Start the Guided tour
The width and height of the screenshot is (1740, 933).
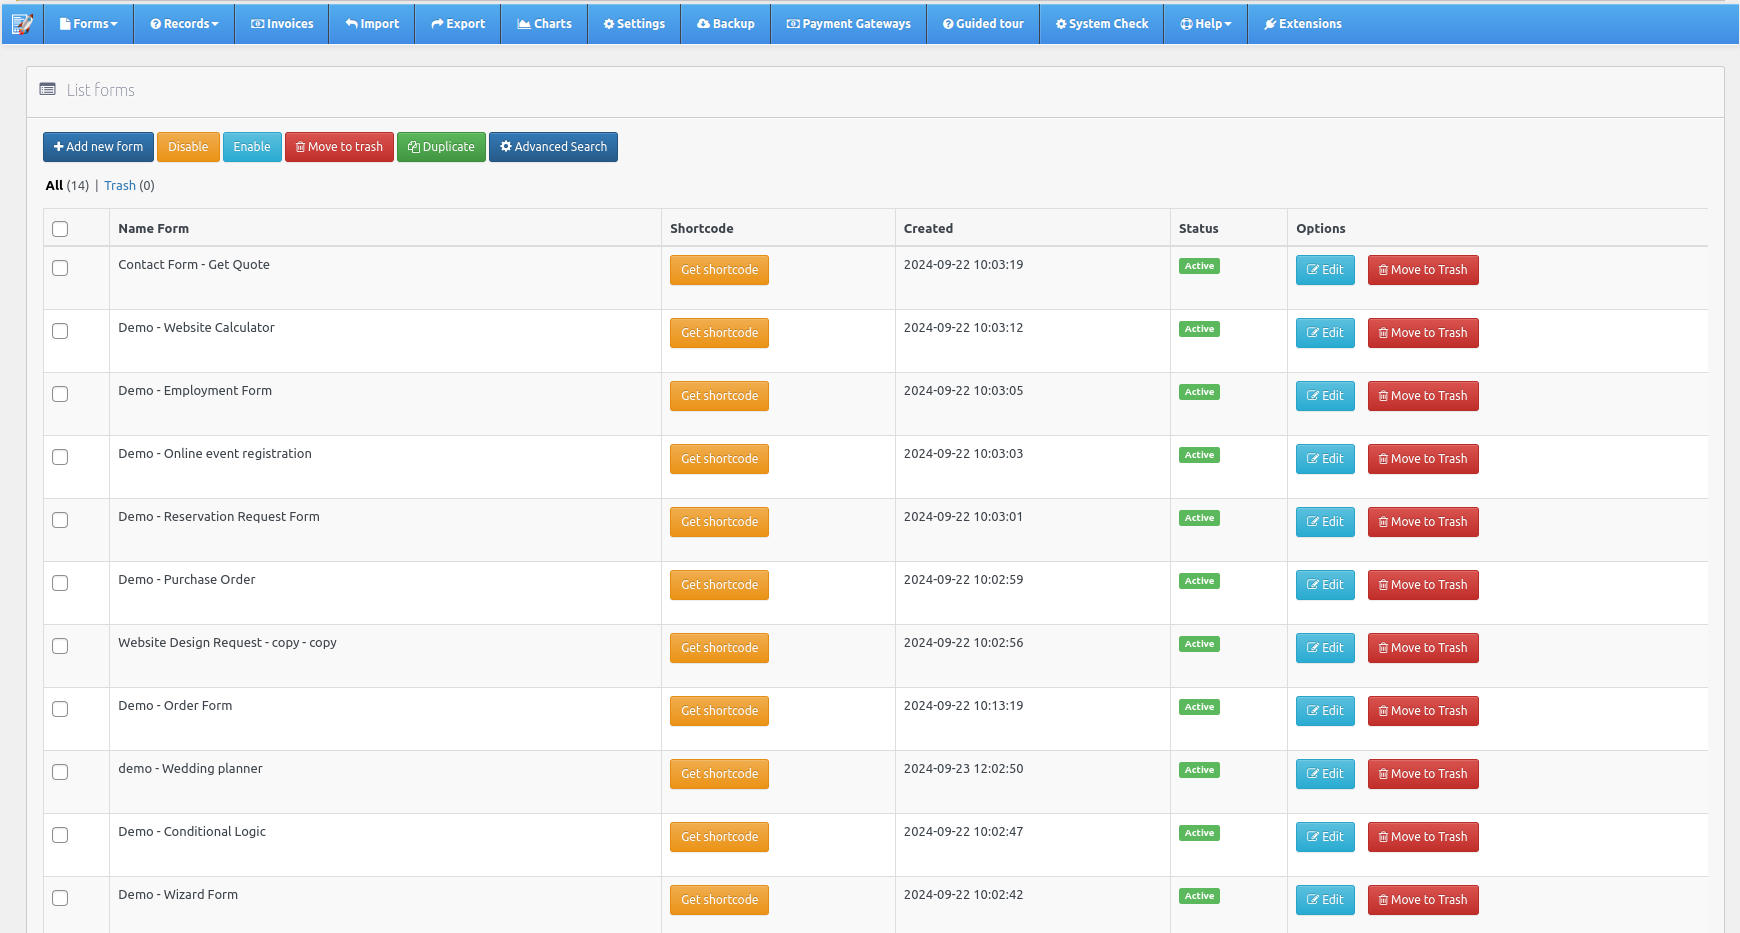(x=982, y=23)
